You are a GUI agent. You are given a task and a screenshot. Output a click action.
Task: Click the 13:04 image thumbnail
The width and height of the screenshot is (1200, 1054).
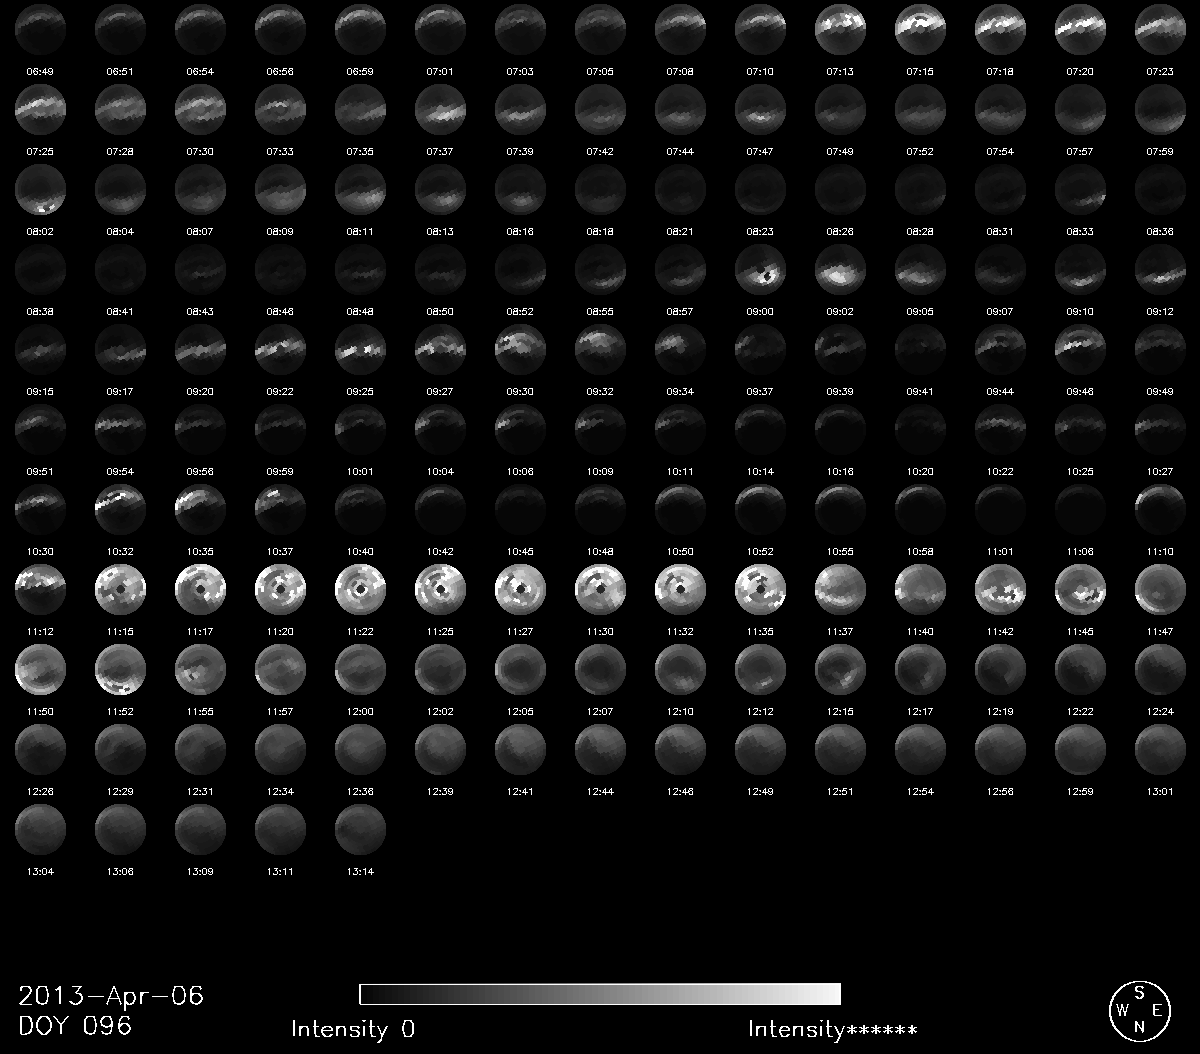tap(40, 828)
